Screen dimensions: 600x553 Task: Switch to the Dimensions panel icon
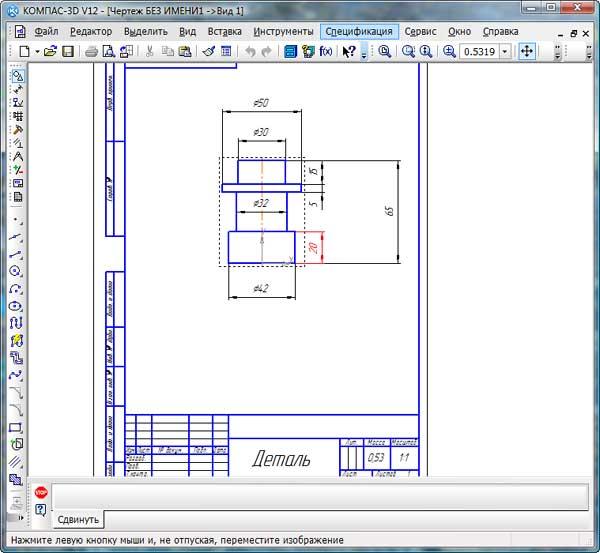point(18,90)
